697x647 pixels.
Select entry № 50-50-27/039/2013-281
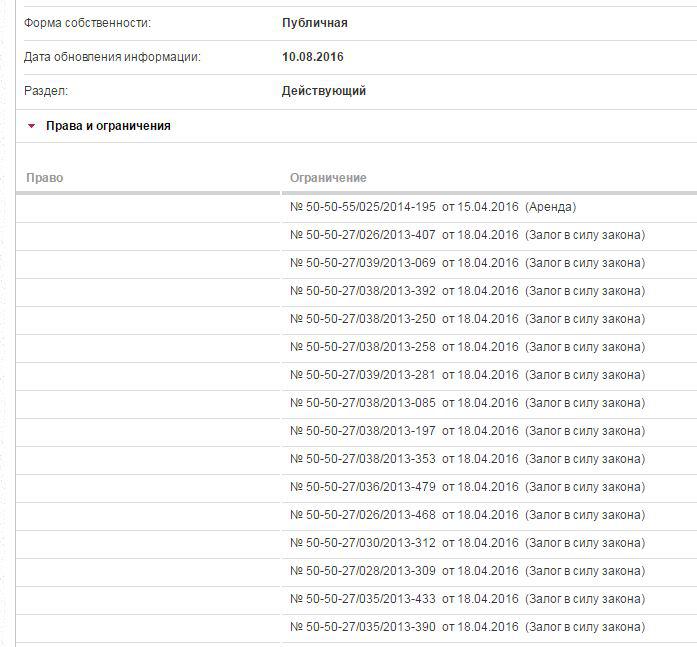coord(467,375)
